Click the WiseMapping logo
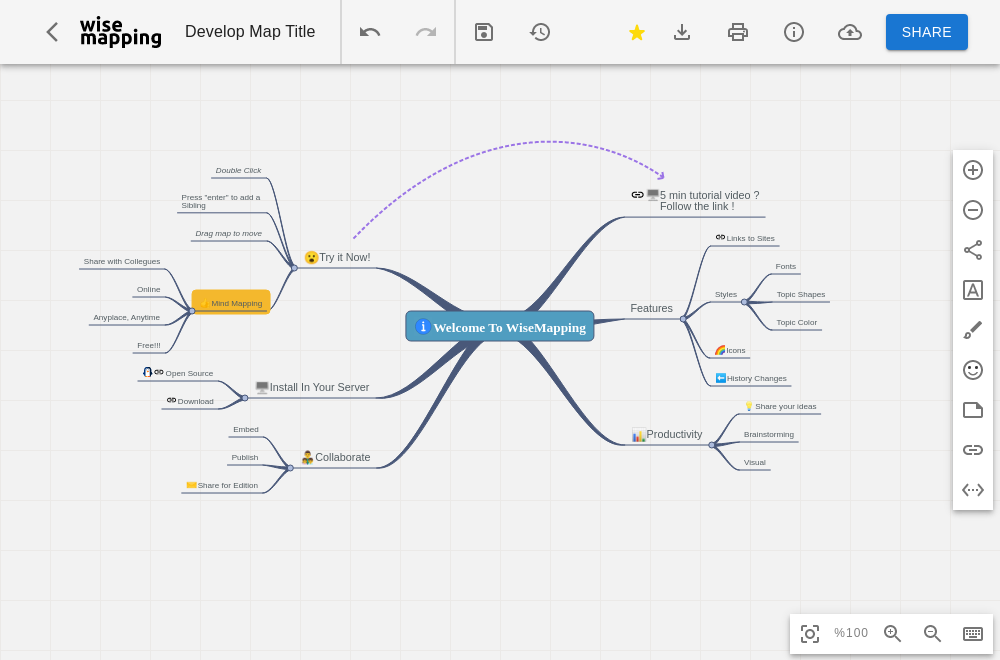Screen dimensions: 1000x660 coord(121,32)
